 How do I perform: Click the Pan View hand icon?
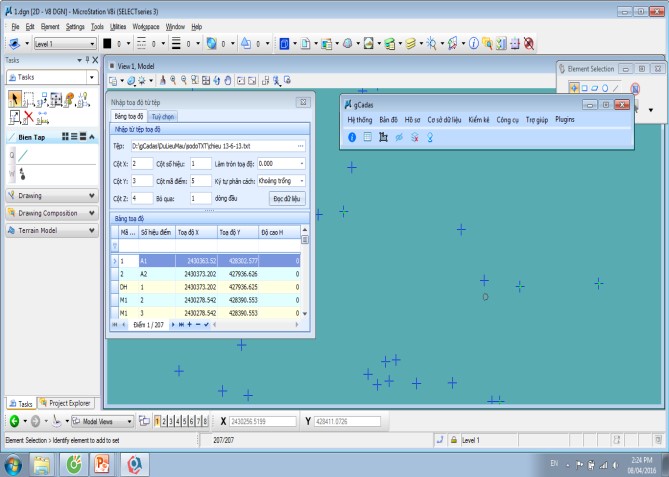click(x=228, y=80)
